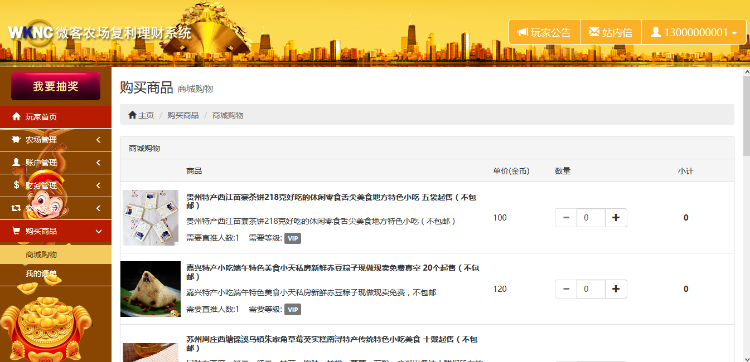This screenshot has width=750, height=362.
Task: Expand the 账户管理 chevron
Action: 98,163
